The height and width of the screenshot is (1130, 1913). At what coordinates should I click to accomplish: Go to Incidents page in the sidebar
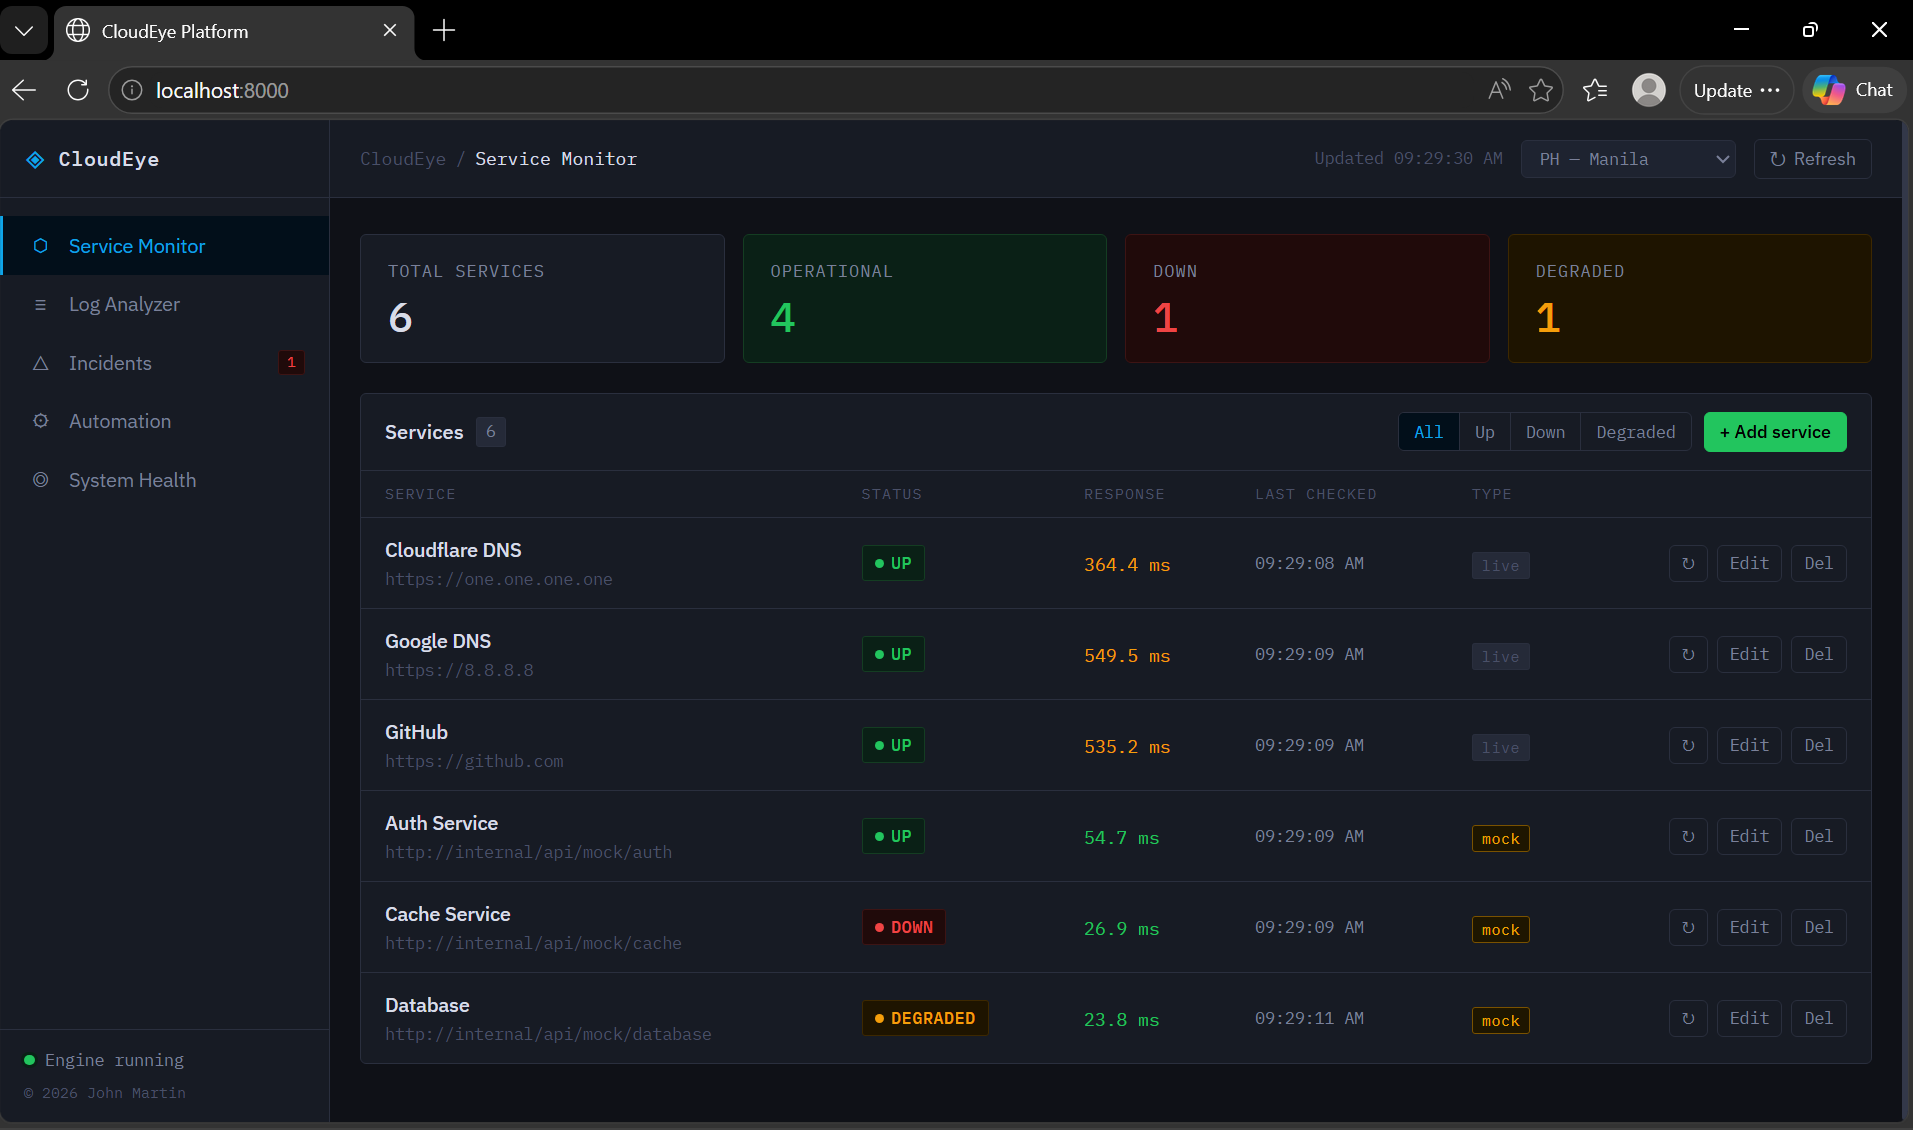click(x=110, y=363)
